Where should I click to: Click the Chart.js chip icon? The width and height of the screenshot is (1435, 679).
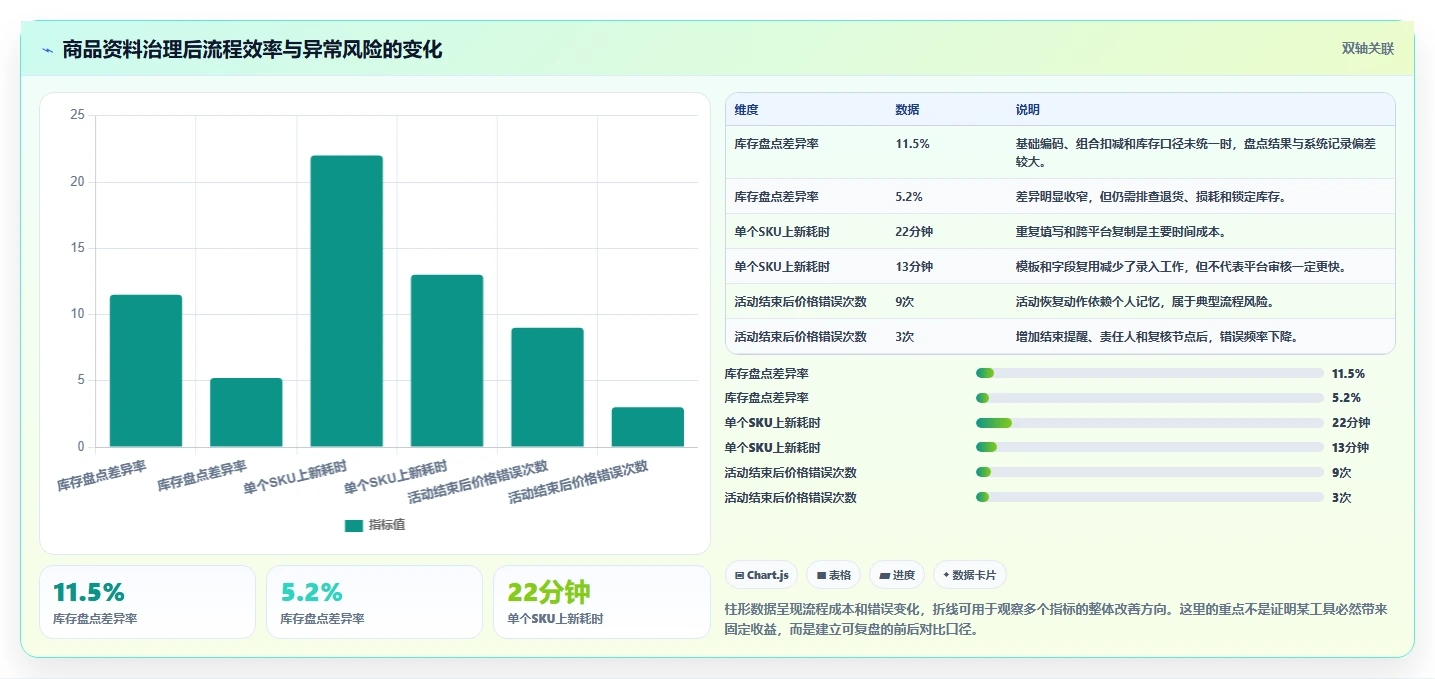click(x=739, y=575)
